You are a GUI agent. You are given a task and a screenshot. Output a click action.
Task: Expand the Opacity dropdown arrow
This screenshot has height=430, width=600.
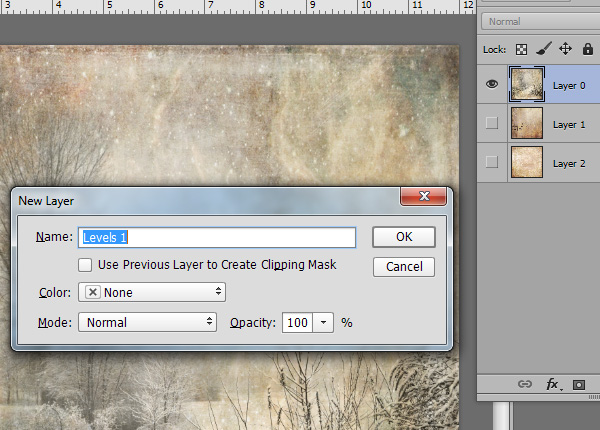point(325,322)
